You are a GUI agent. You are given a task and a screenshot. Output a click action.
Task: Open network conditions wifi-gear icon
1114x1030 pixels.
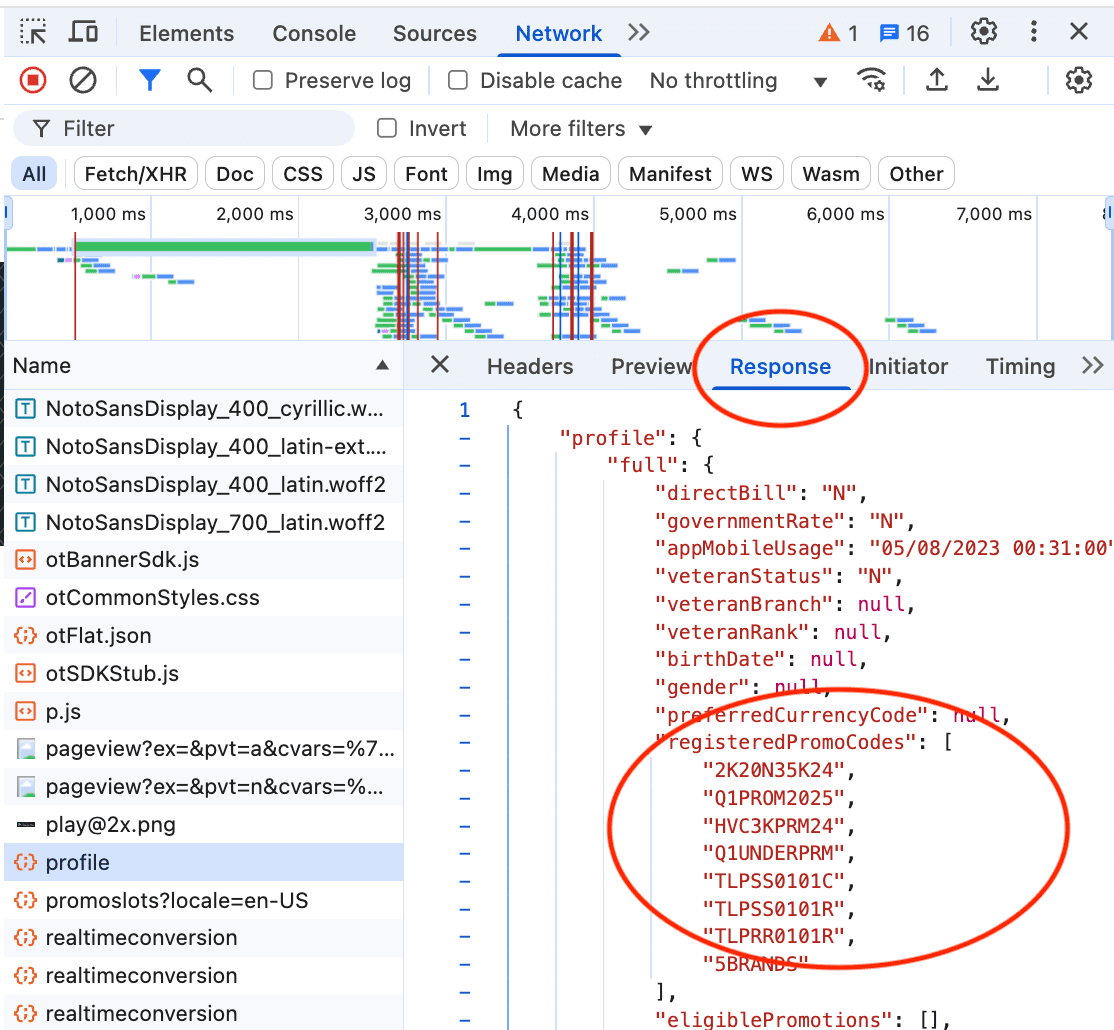point(872,80)
